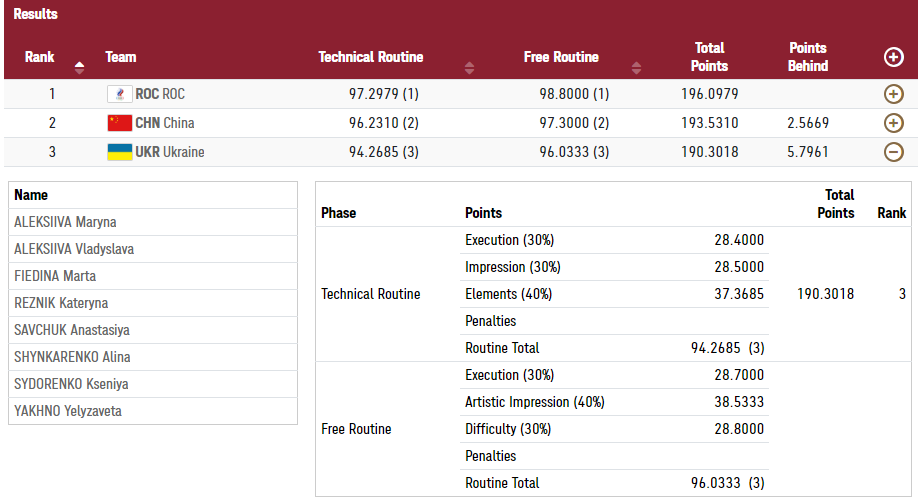Image resolution: width=920 pixels, height=499 pixels.
Task: Expand all rows with header plus icon
Action: [894, 57]
